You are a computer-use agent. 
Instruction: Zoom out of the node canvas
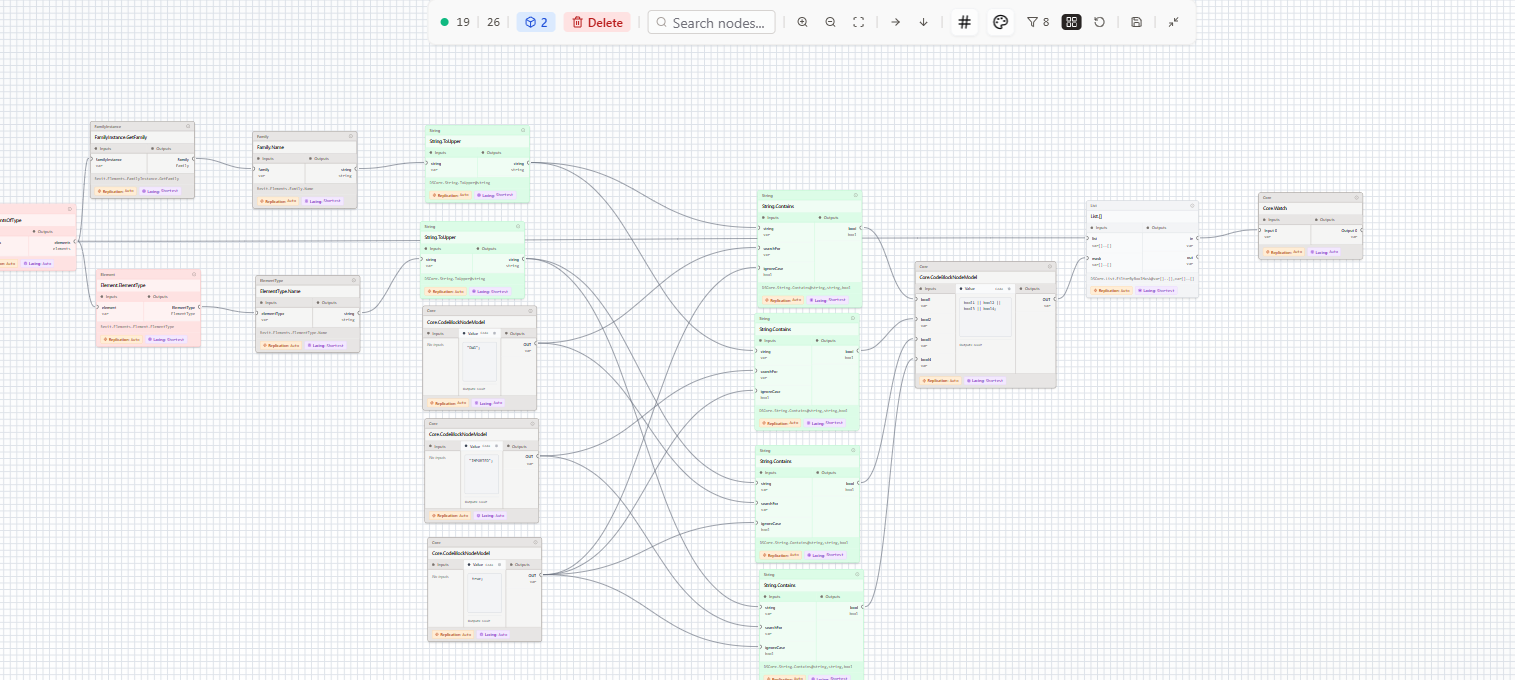830,22
